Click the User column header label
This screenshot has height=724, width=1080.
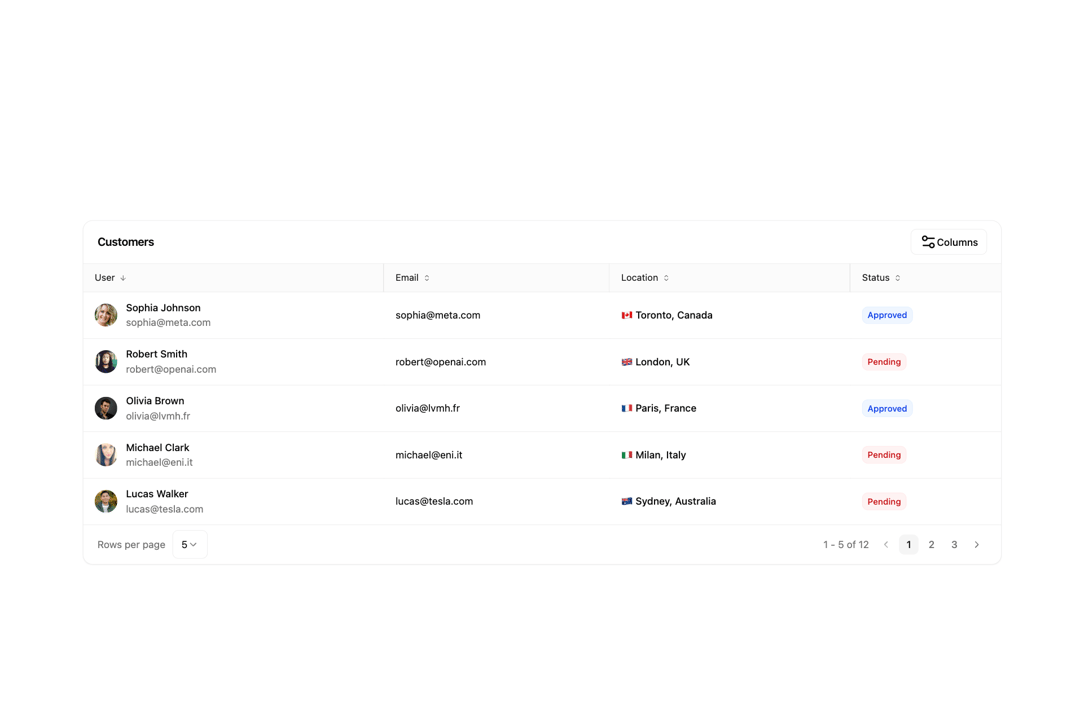click(x=105, y=278)
